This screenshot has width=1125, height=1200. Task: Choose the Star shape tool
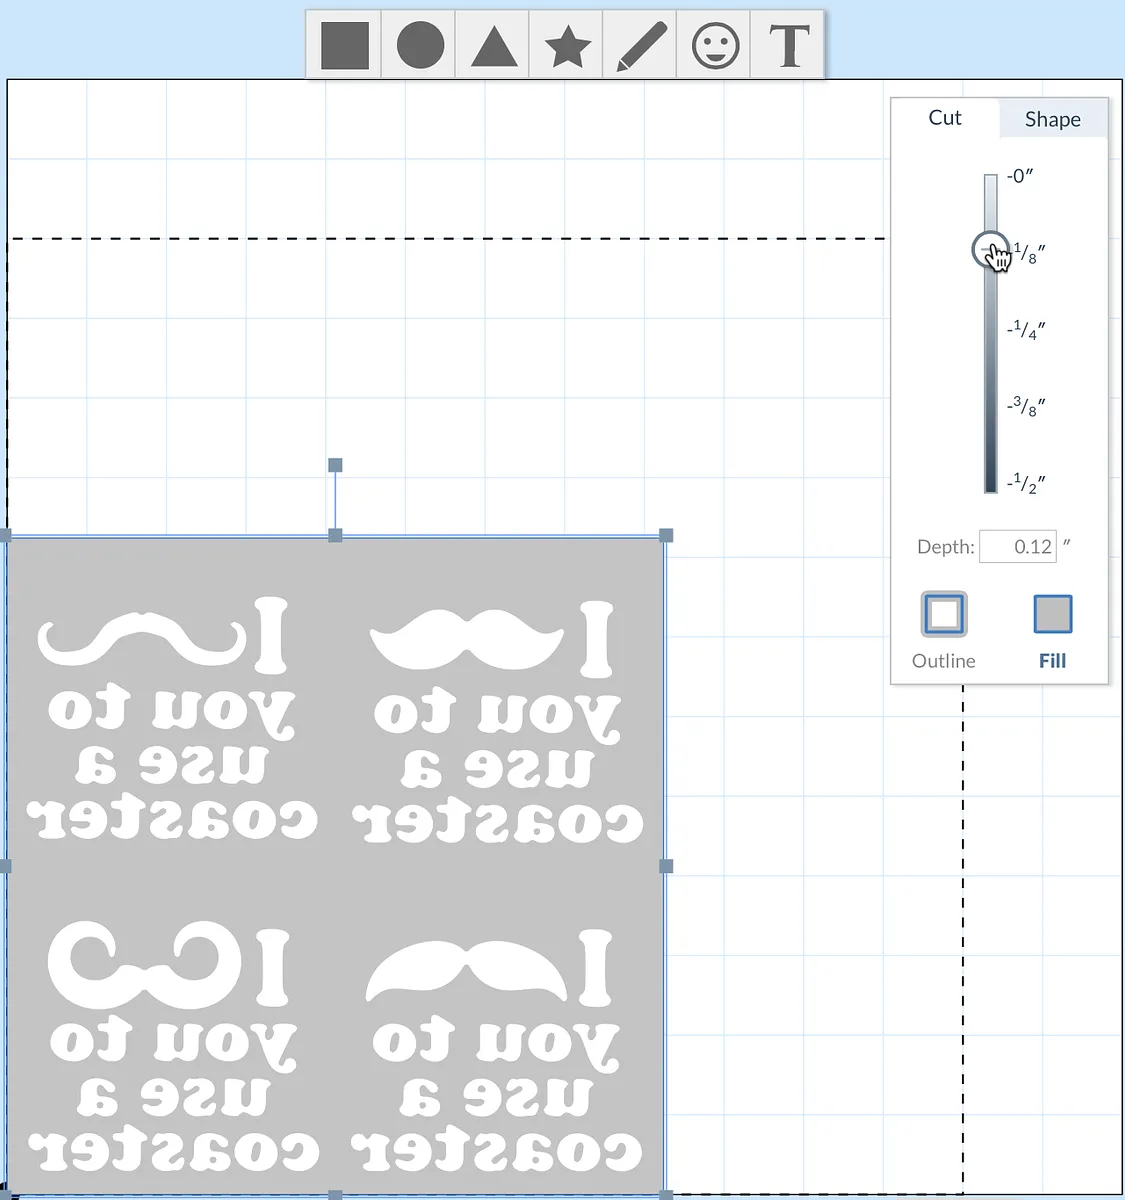coord(567,46)
